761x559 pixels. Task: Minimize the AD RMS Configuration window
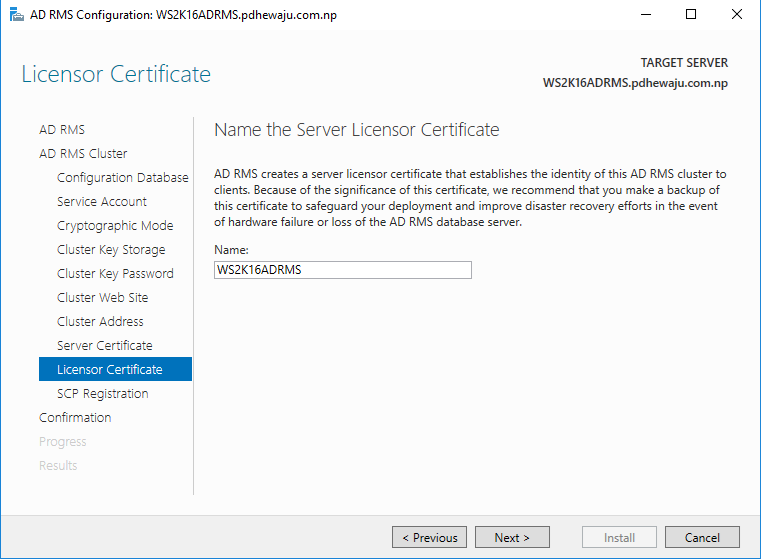[x=646, y=15]
